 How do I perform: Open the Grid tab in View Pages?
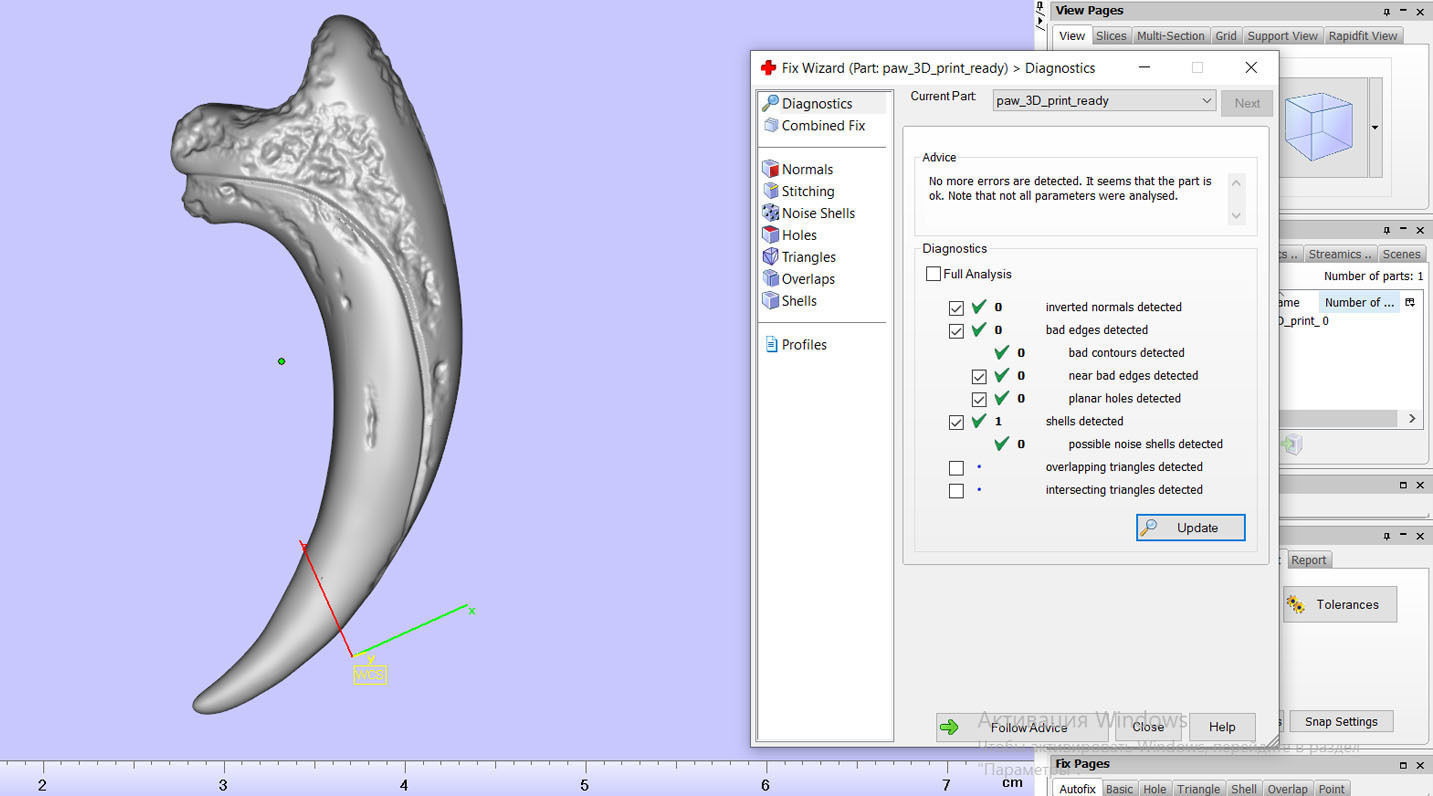pyautogui.click(x=1226, y=36)
